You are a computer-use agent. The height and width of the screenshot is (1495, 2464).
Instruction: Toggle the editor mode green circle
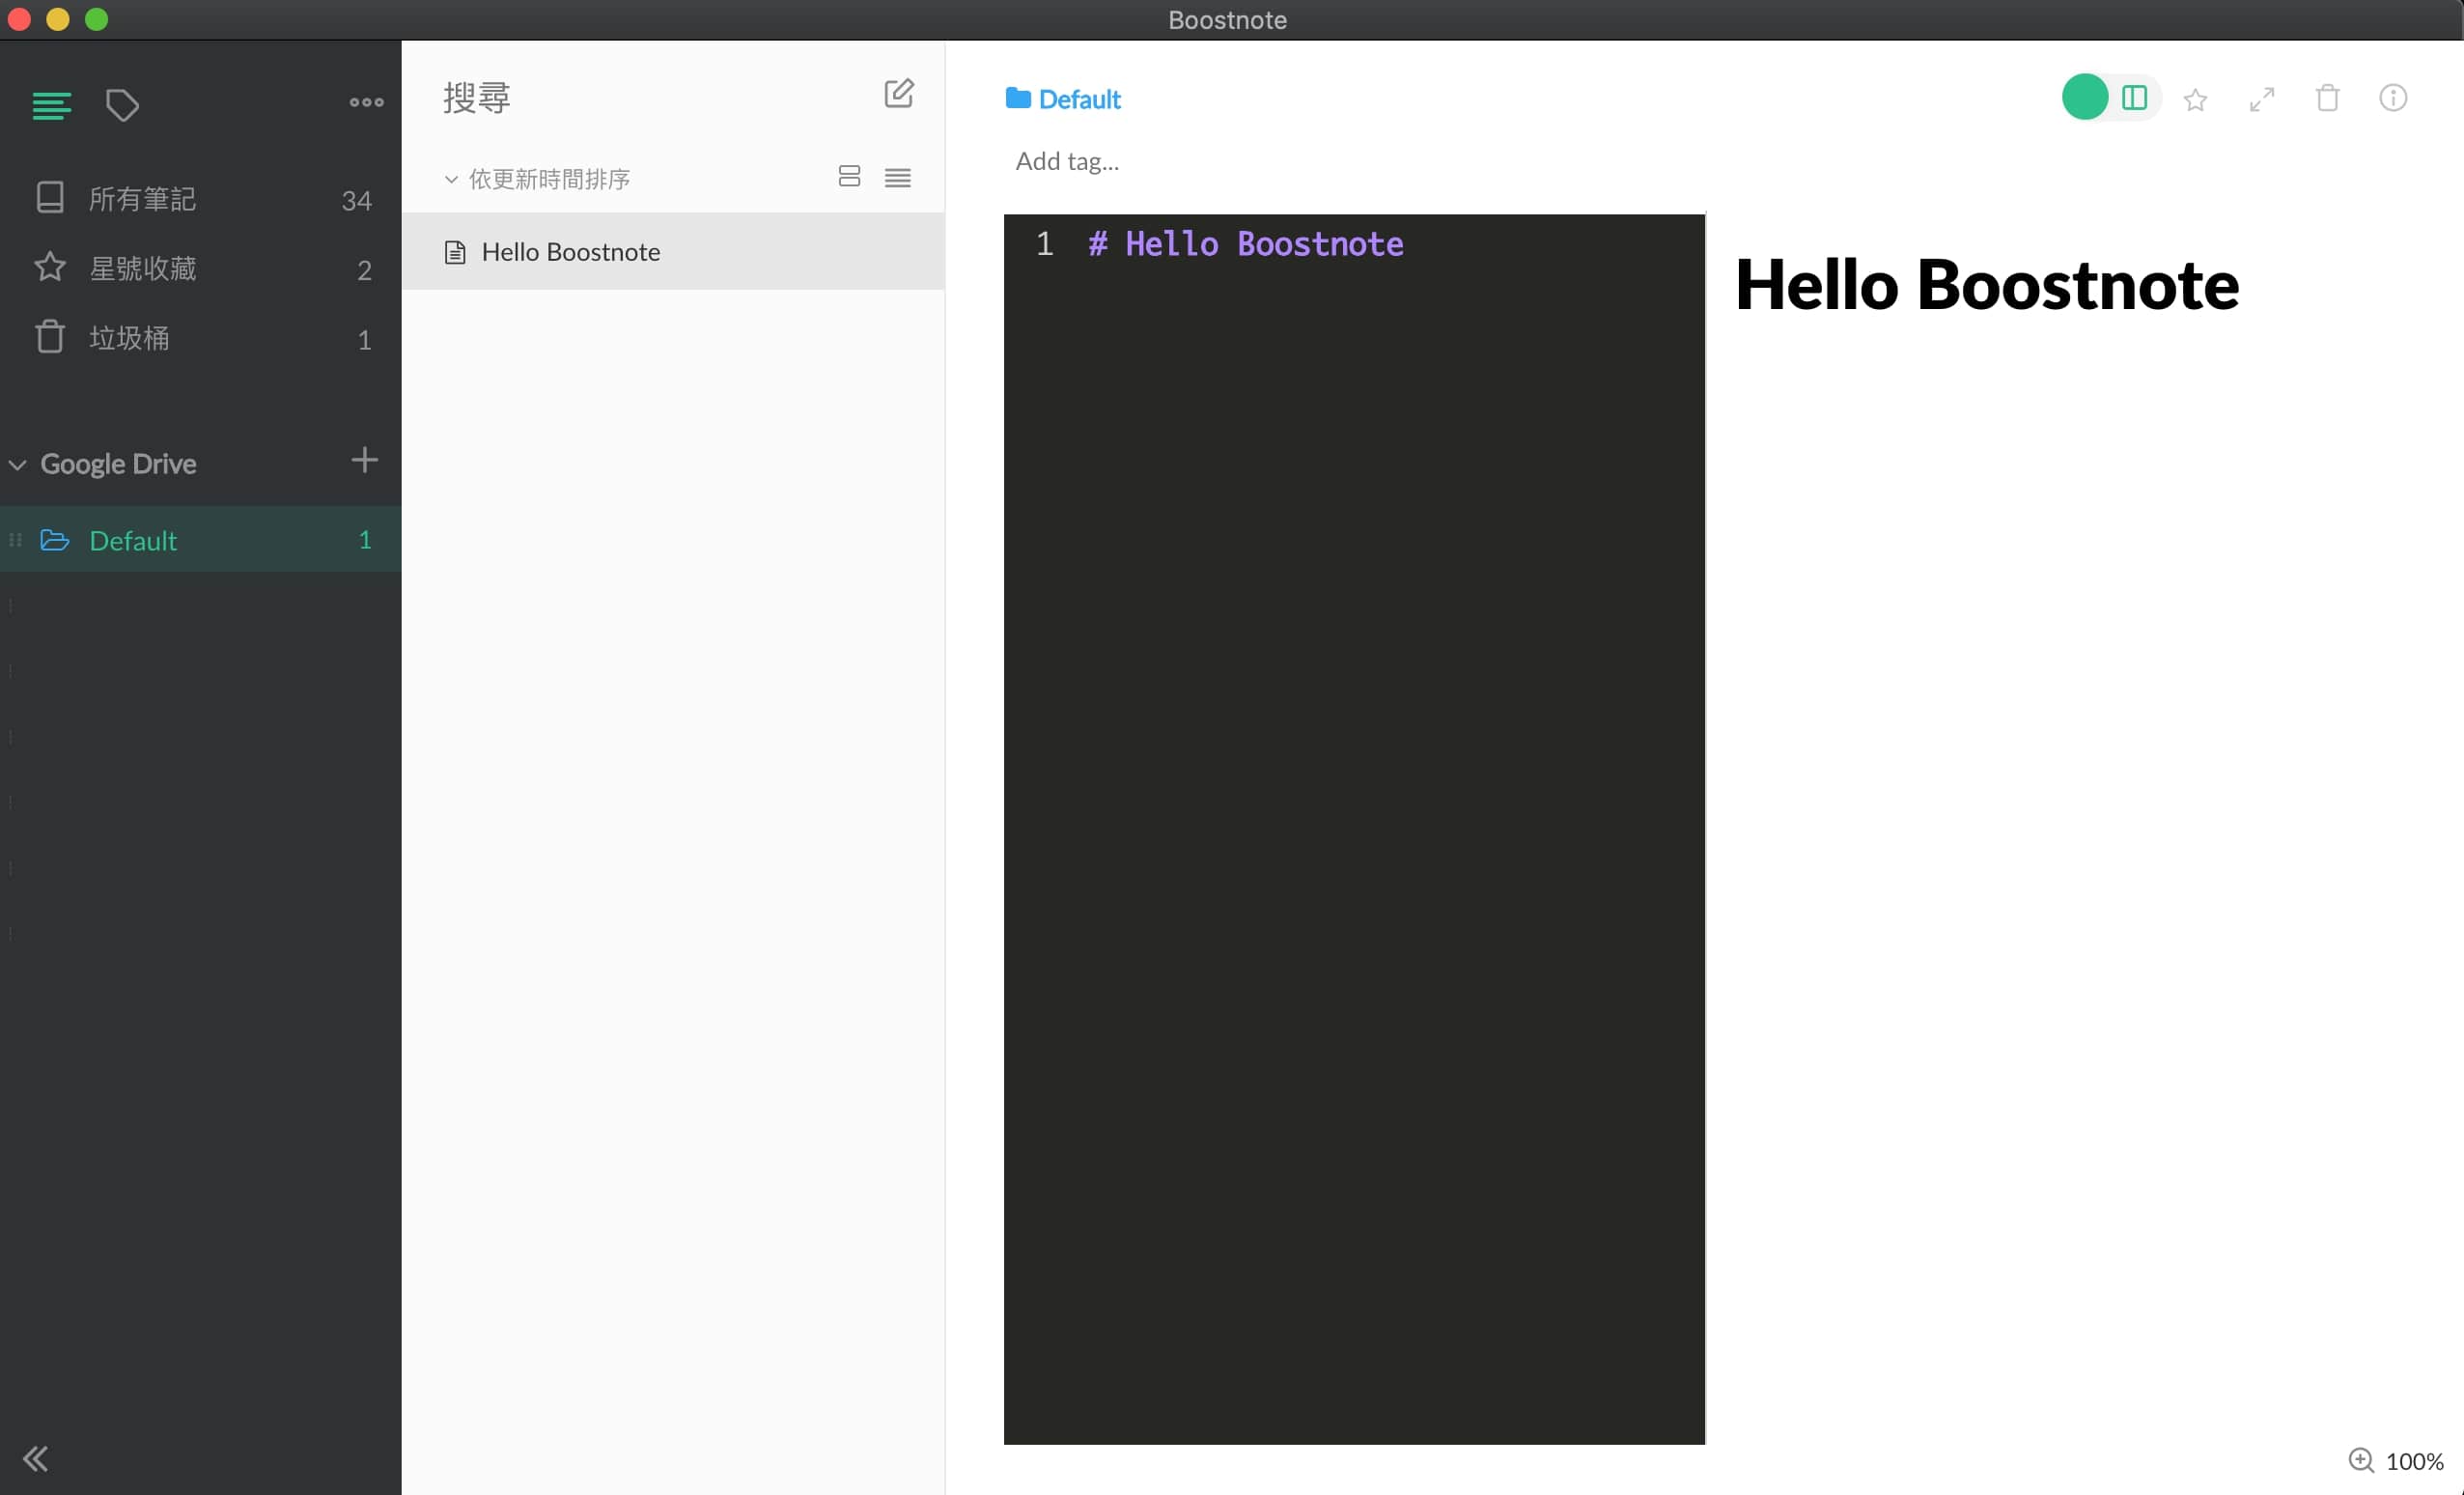[x=2085, y=98]
